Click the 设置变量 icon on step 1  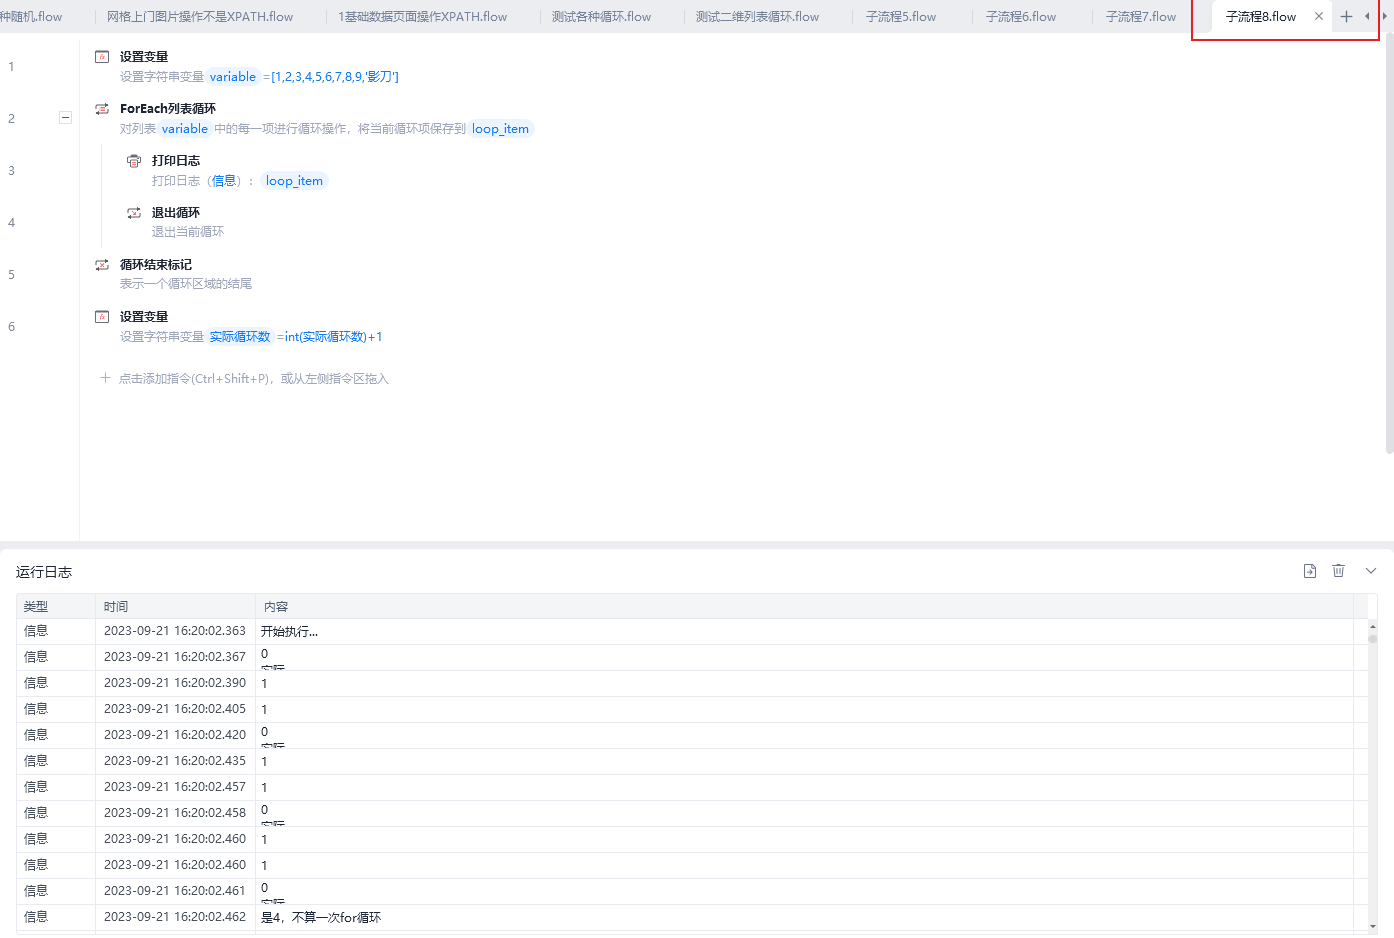[102, 57]
